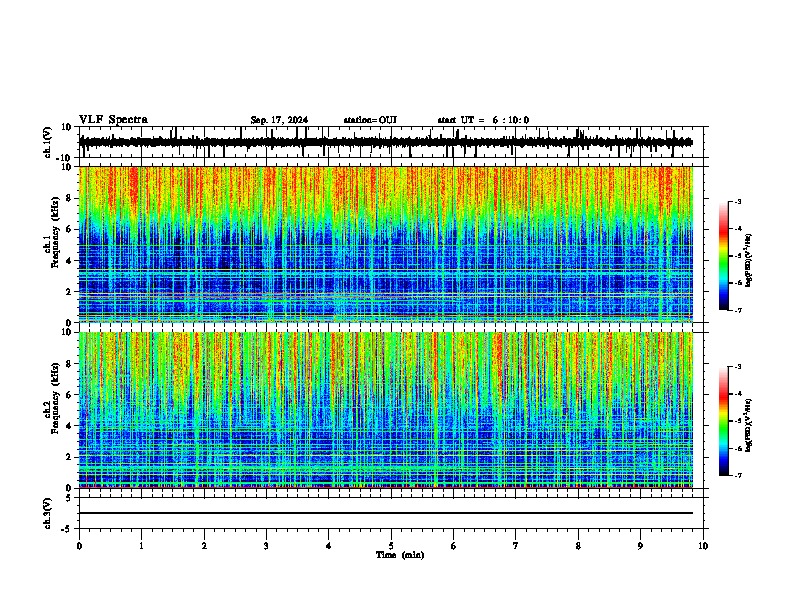Screen dimensions: 792x612
Task: Click the ch.1 voltage waveform trace
Action: tap(386, 142)
